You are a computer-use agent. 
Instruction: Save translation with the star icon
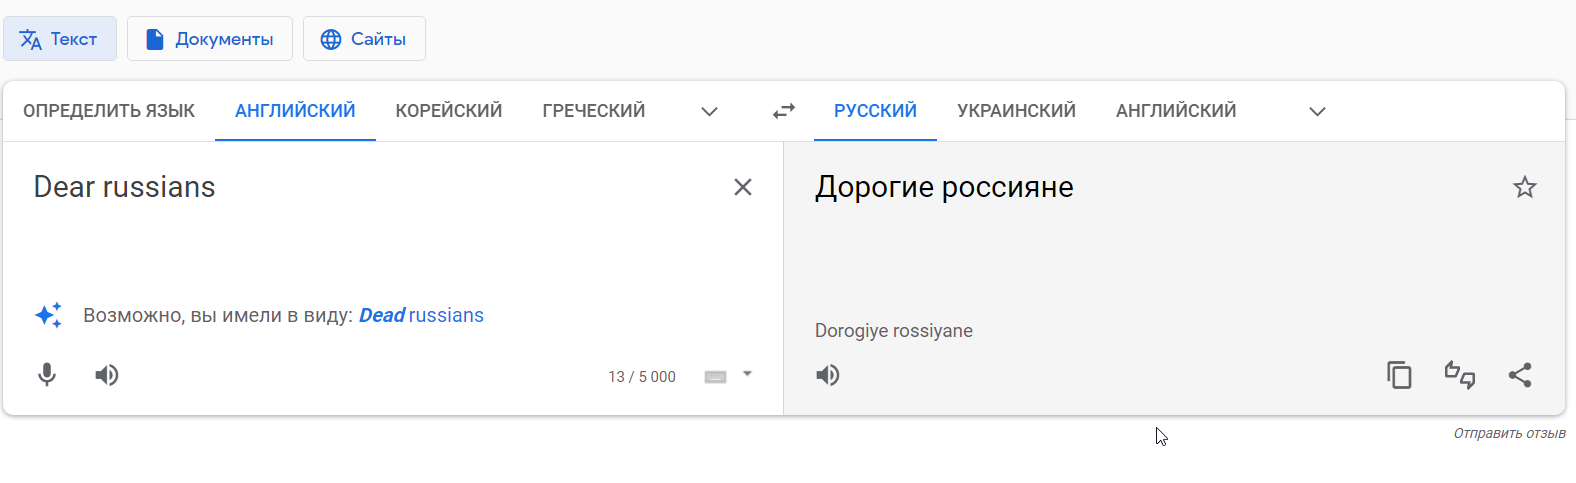tap(1524, 187)
